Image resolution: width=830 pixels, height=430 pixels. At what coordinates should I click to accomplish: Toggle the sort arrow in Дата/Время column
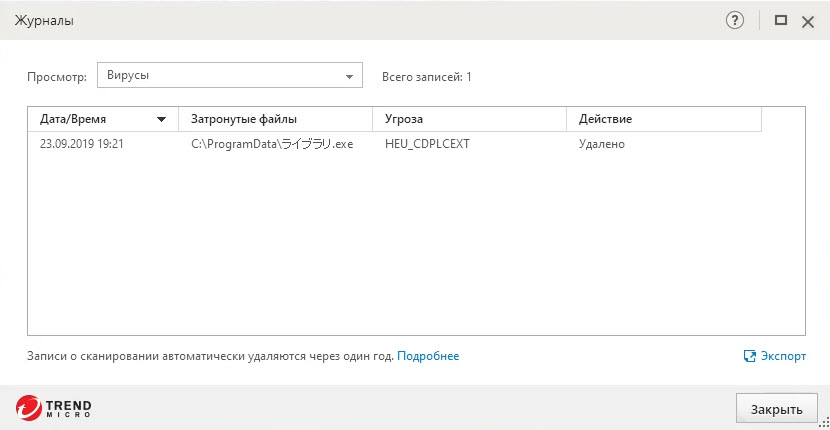(162, 120)
